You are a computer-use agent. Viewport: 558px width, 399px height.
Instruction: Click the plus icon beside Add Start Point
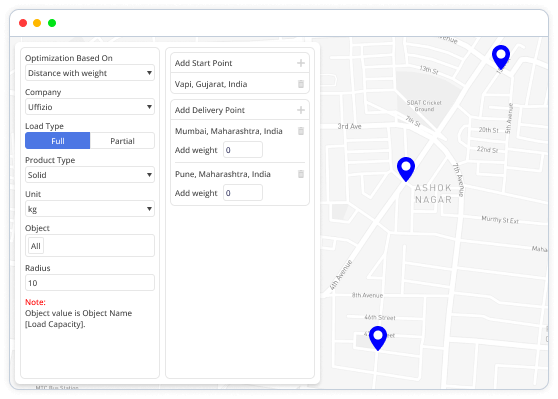click(x=301, y=63)
